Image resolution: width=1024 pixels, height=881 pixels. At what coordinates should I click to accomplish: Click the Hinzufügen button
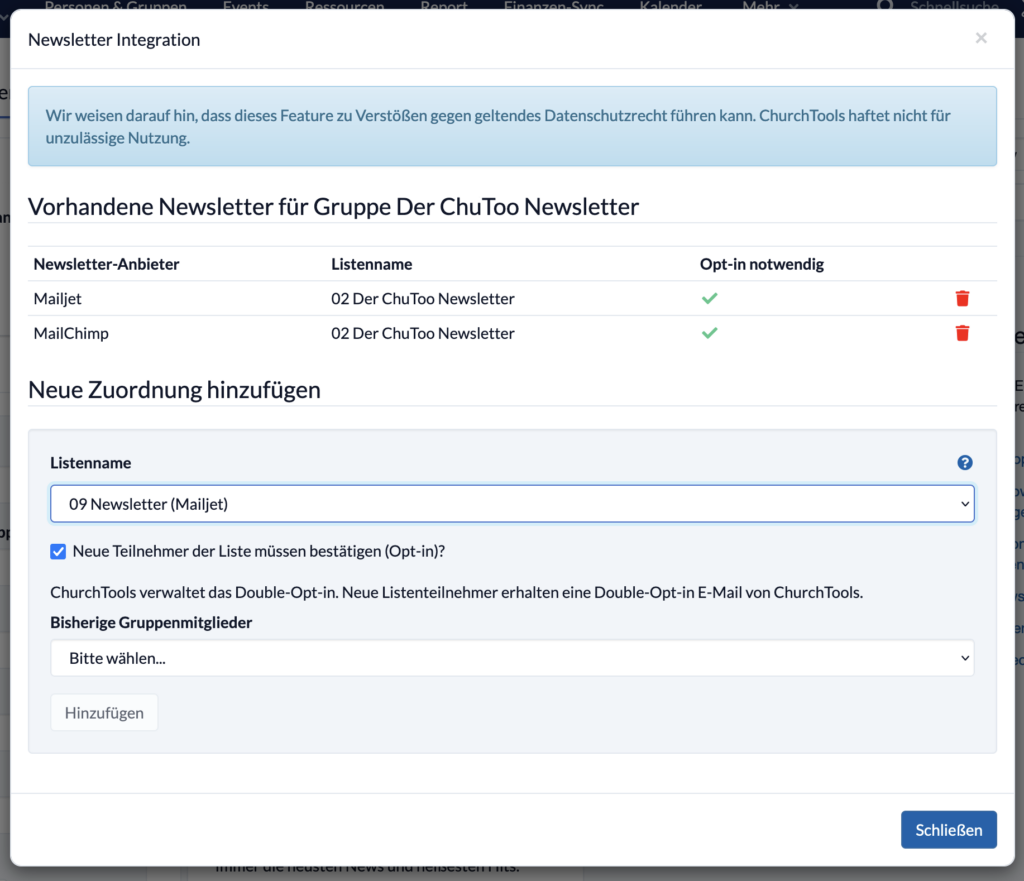coord(104,713)
